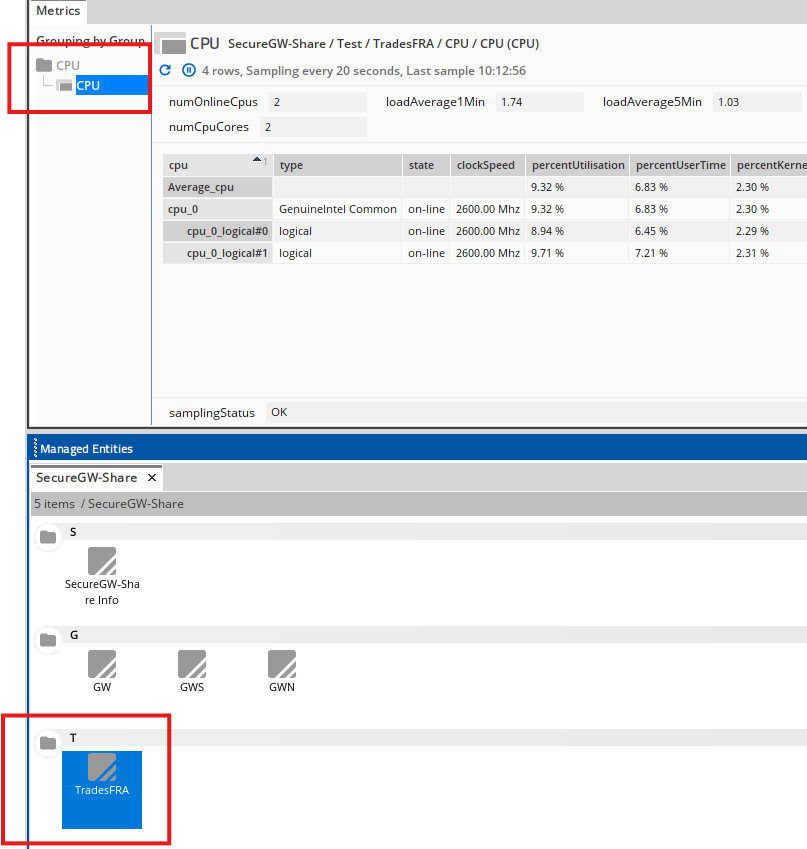Select the Average_cpu row

pyautogui.click(x=217, y=187)
